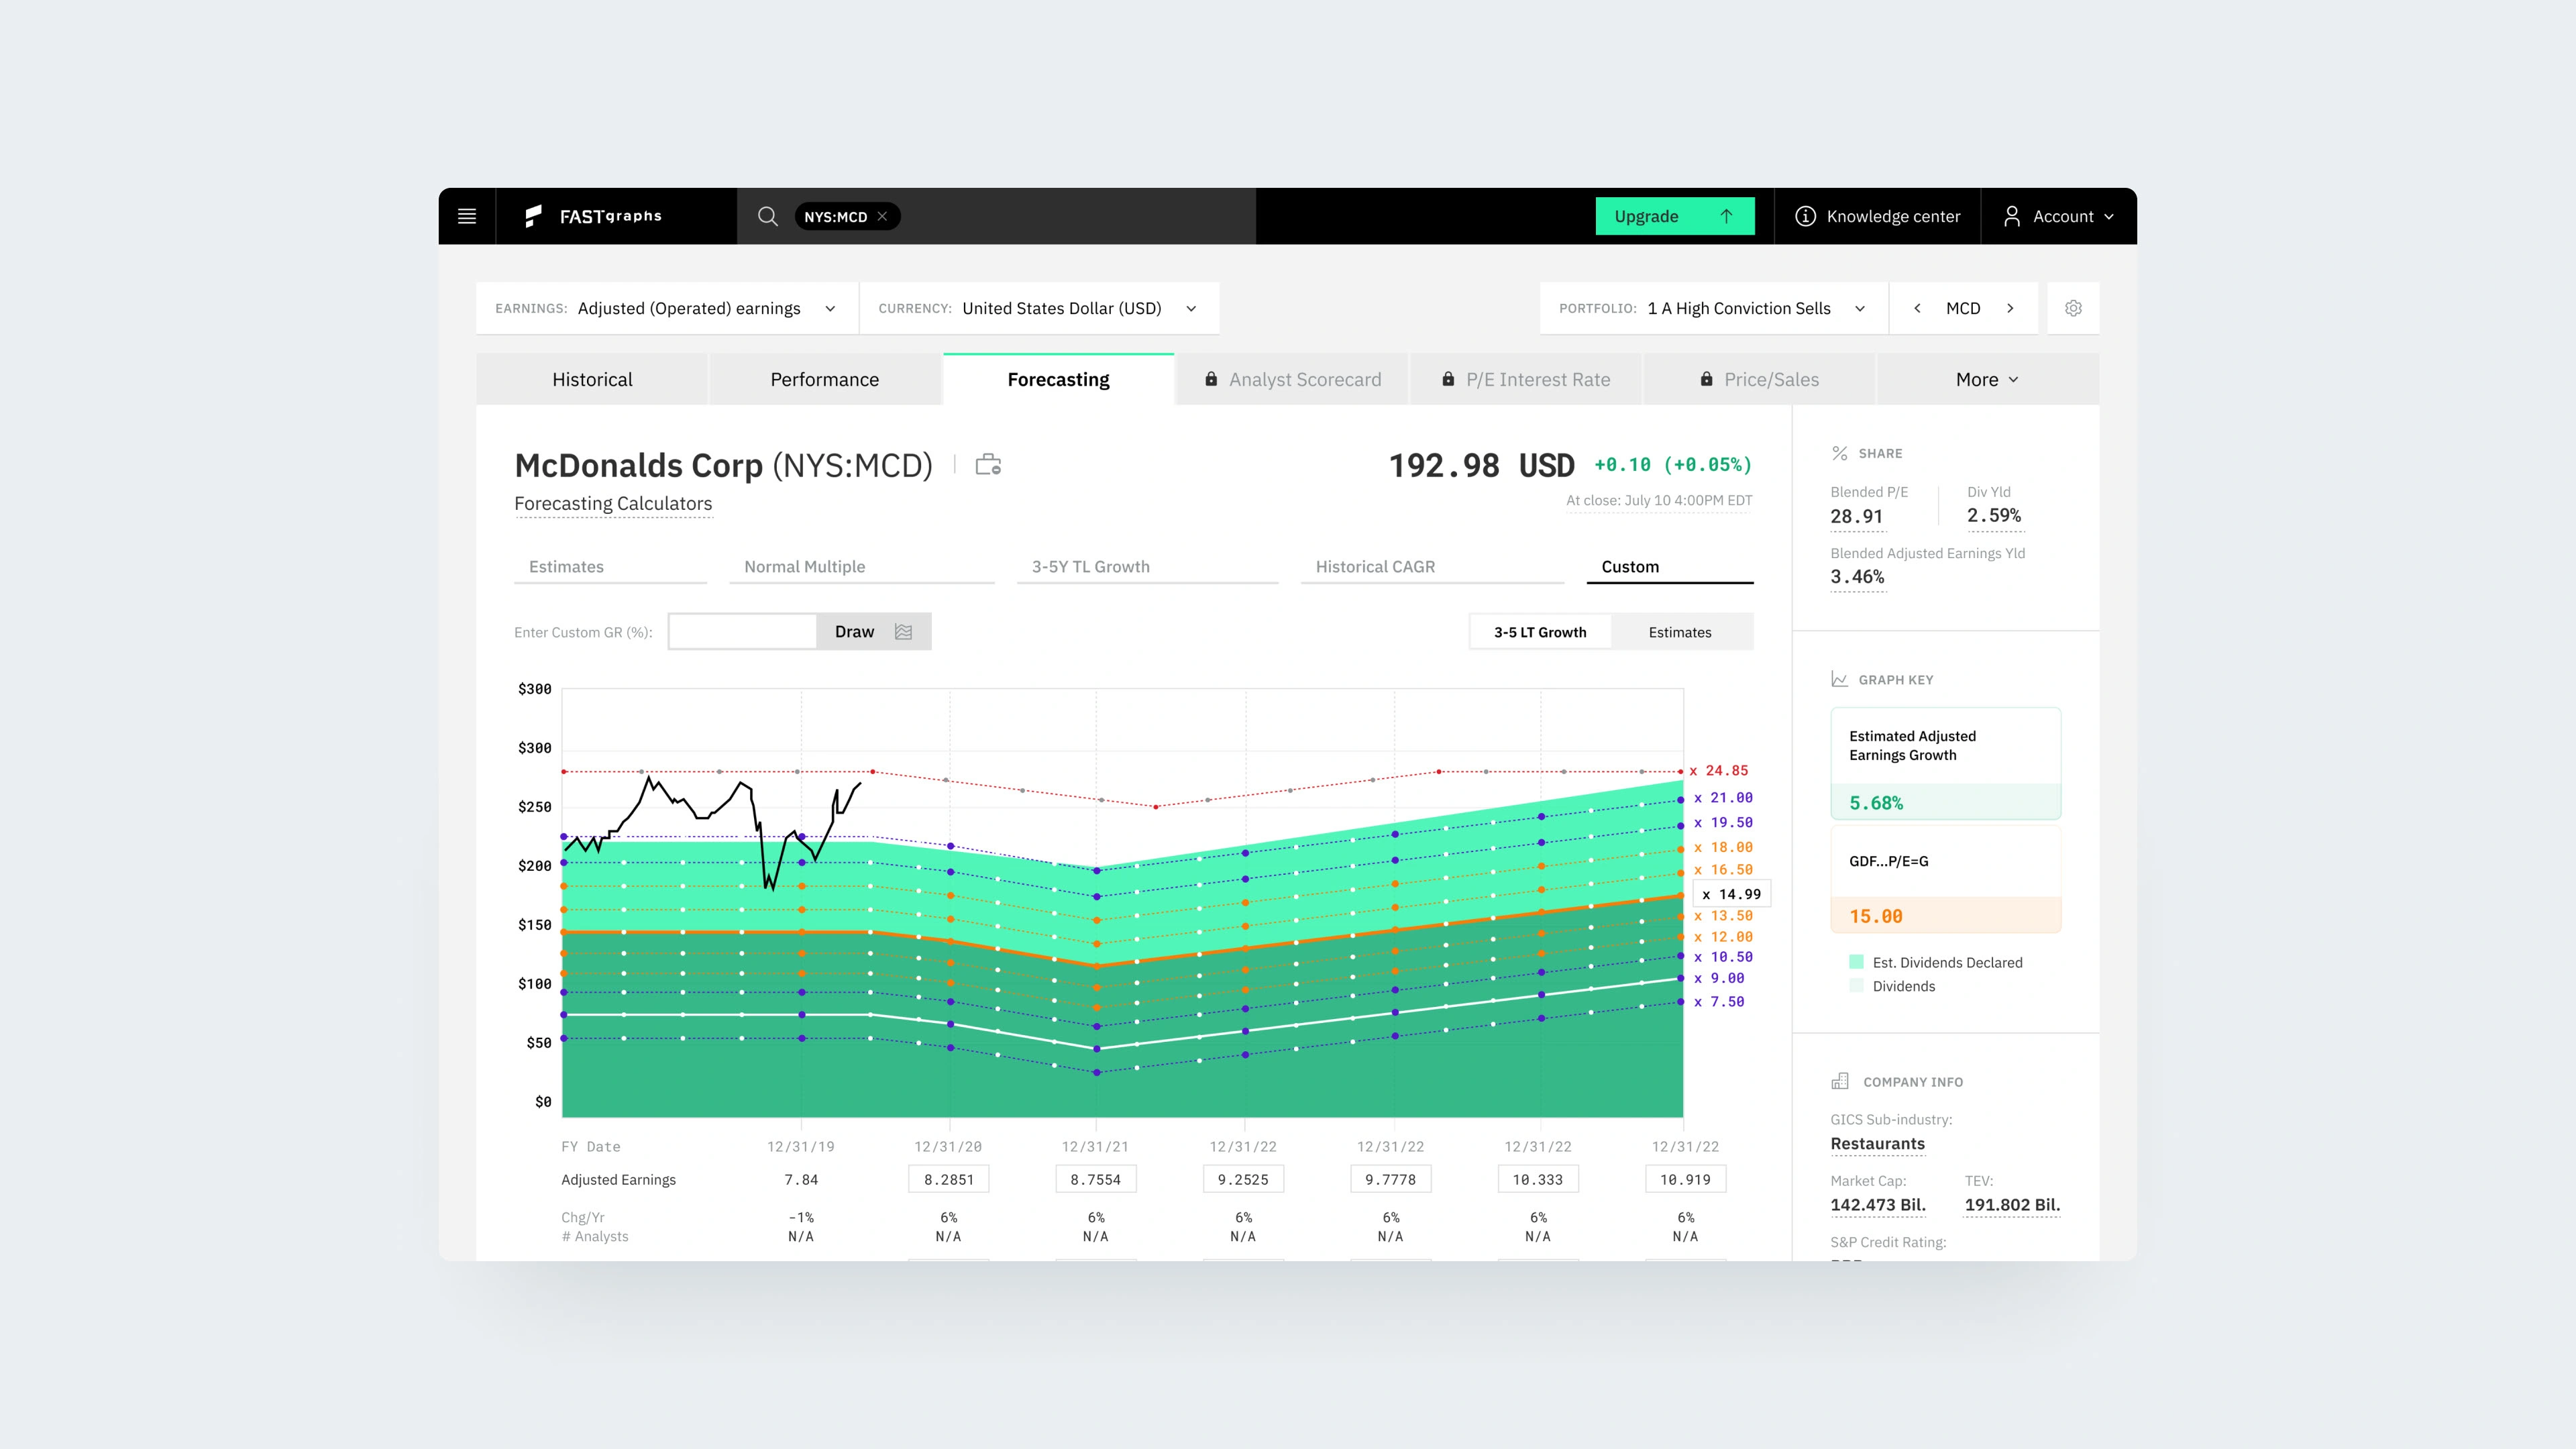Click the x 18.00 multiple label
This screenshot has width=2576, height=1449.
[1723, 847]
